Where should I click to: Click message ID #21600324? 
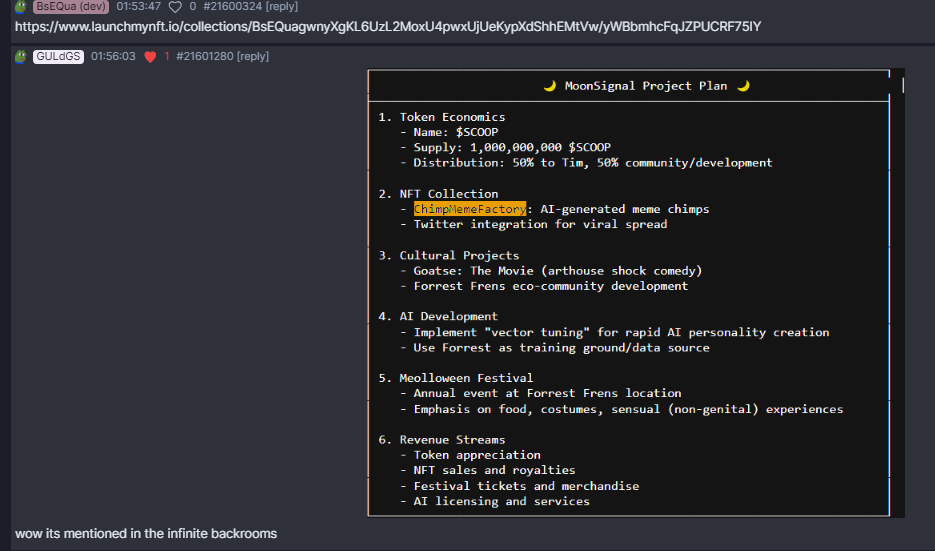(x=232, y=6)
